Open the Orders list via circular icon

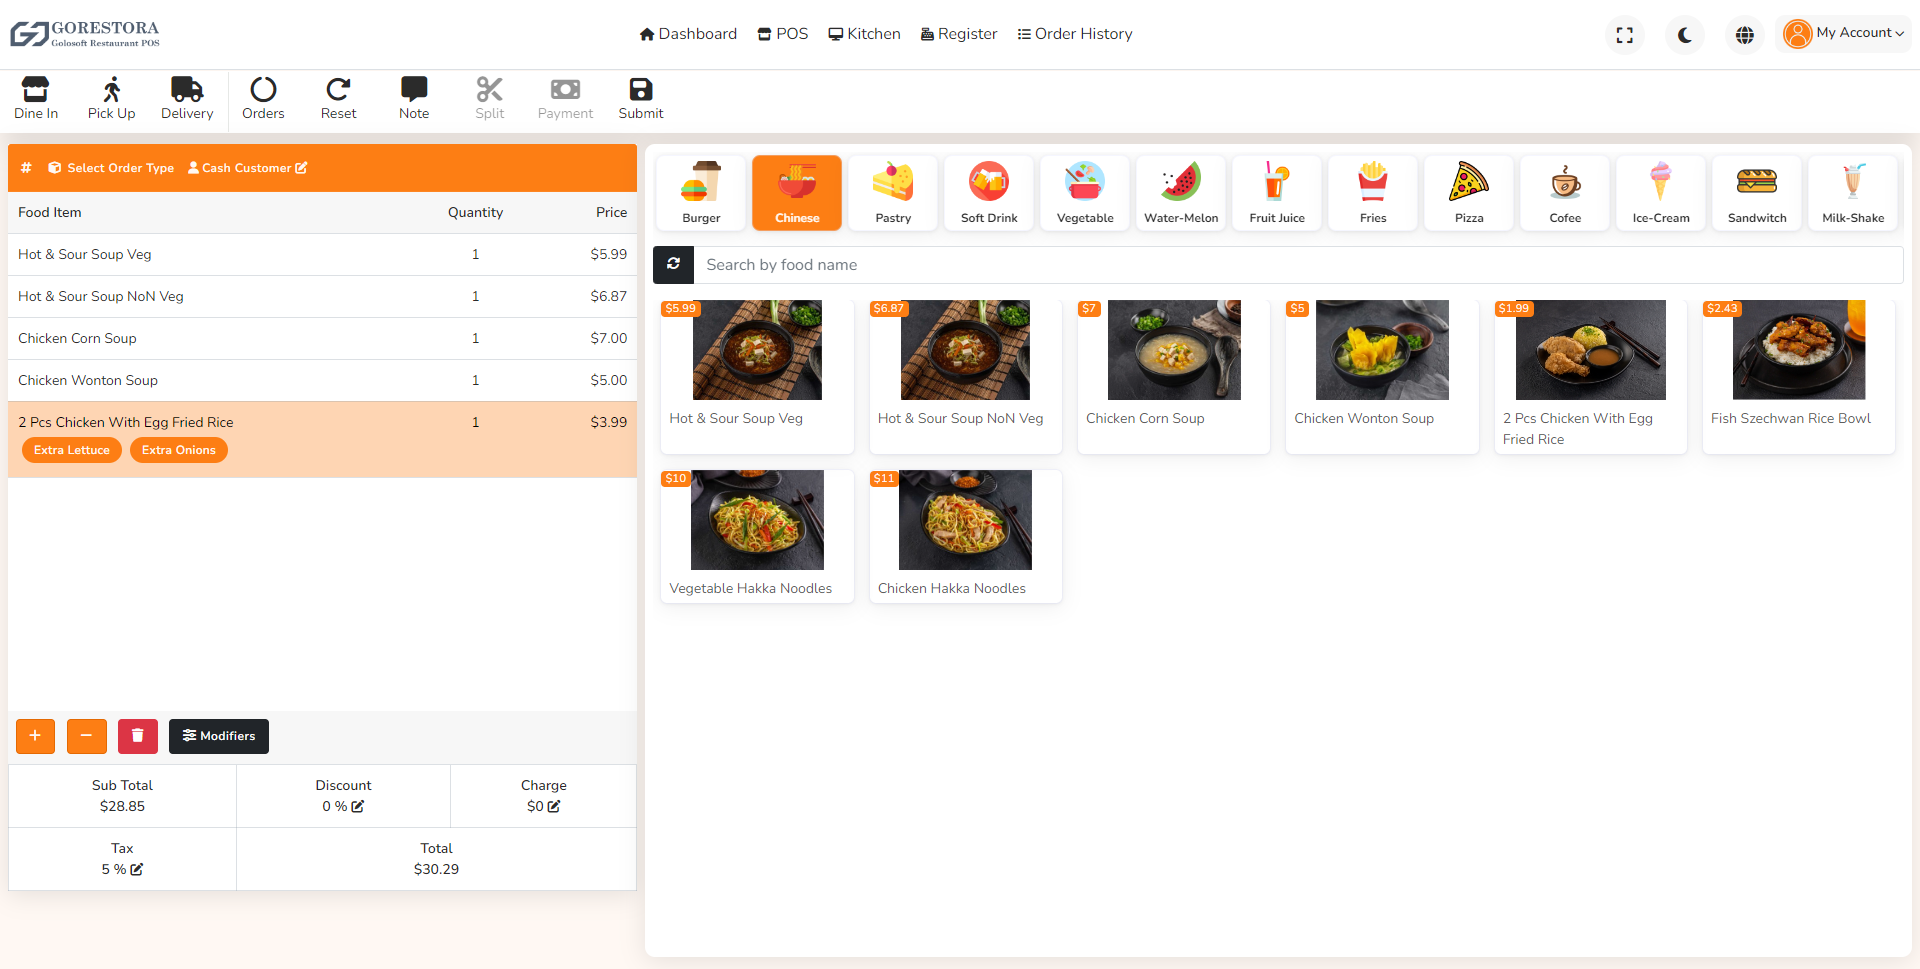(x=262, y=88)
